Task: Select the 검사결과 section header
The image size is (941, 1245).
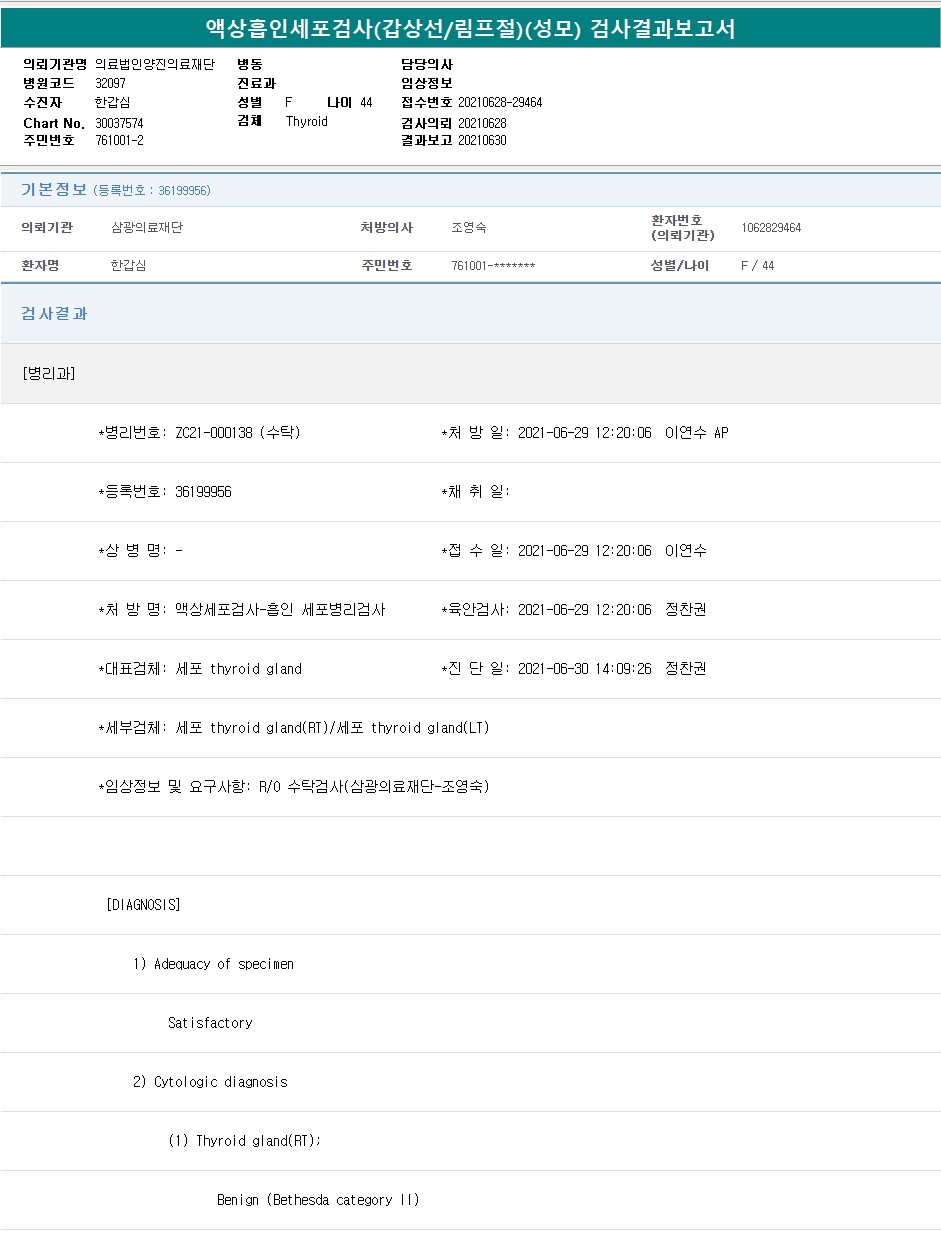Action: 55,314
